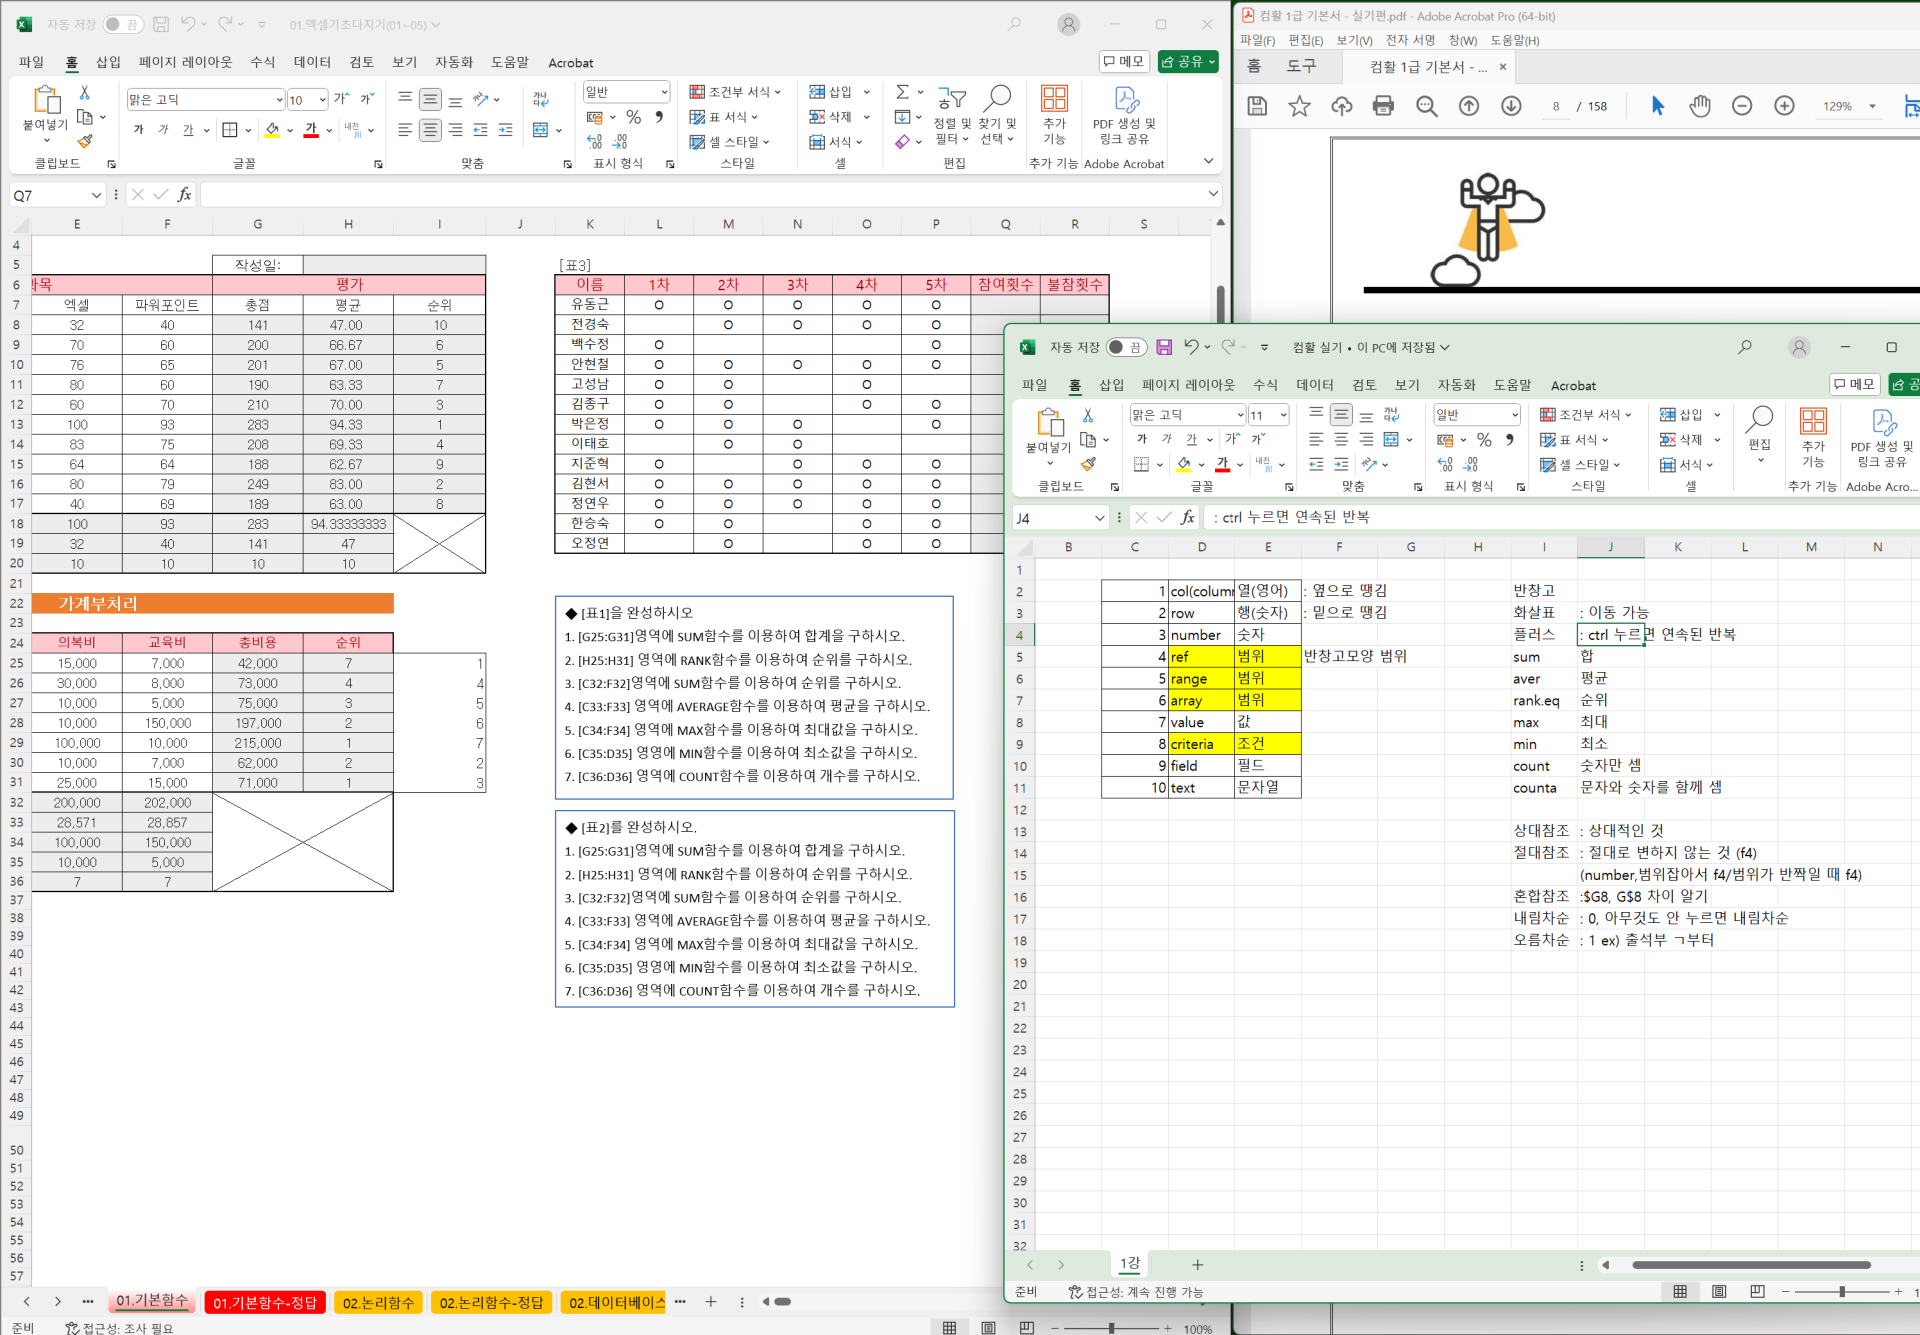Screen dimensions: 1920x1335
Task: Click the zoom slider in front Excel status bar
Action: (1841, 1292)
